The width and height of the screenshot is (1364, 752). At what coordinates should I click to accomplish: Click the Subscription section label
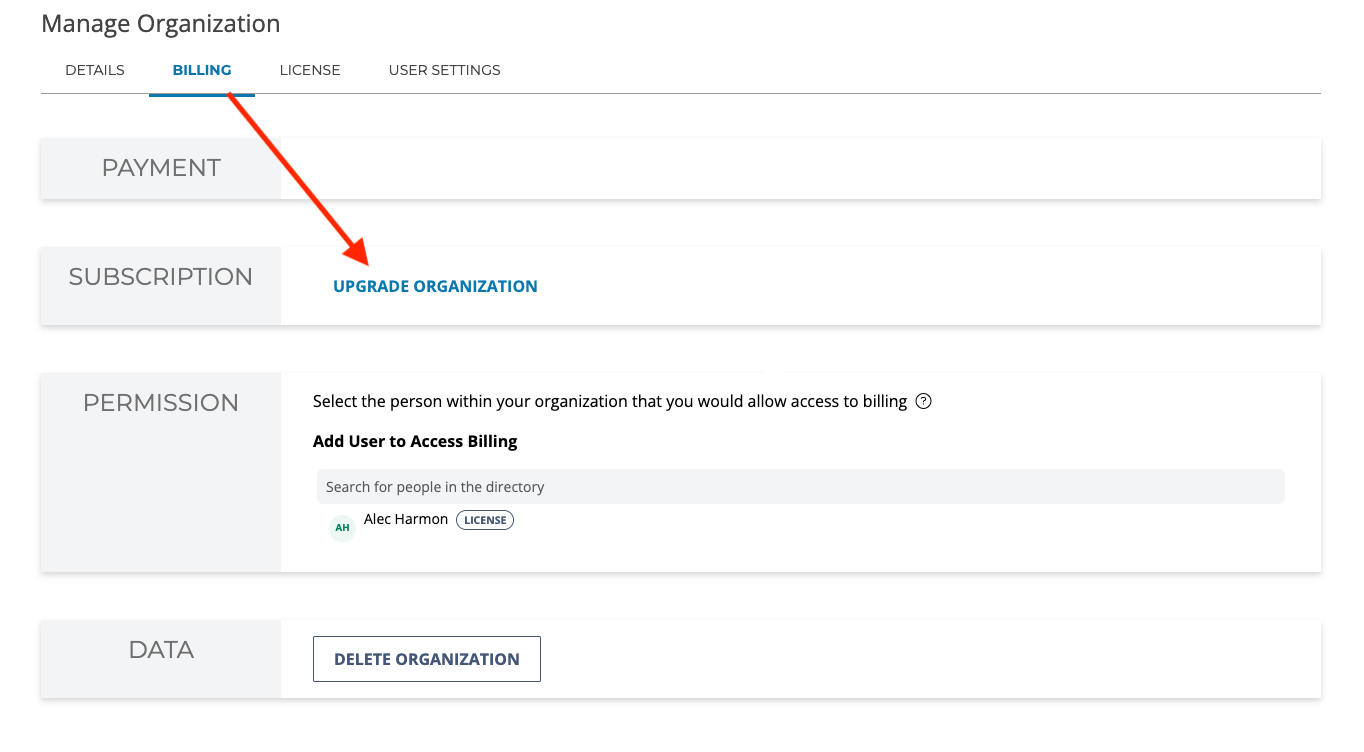pyautogui.click(x=161, y=277)
